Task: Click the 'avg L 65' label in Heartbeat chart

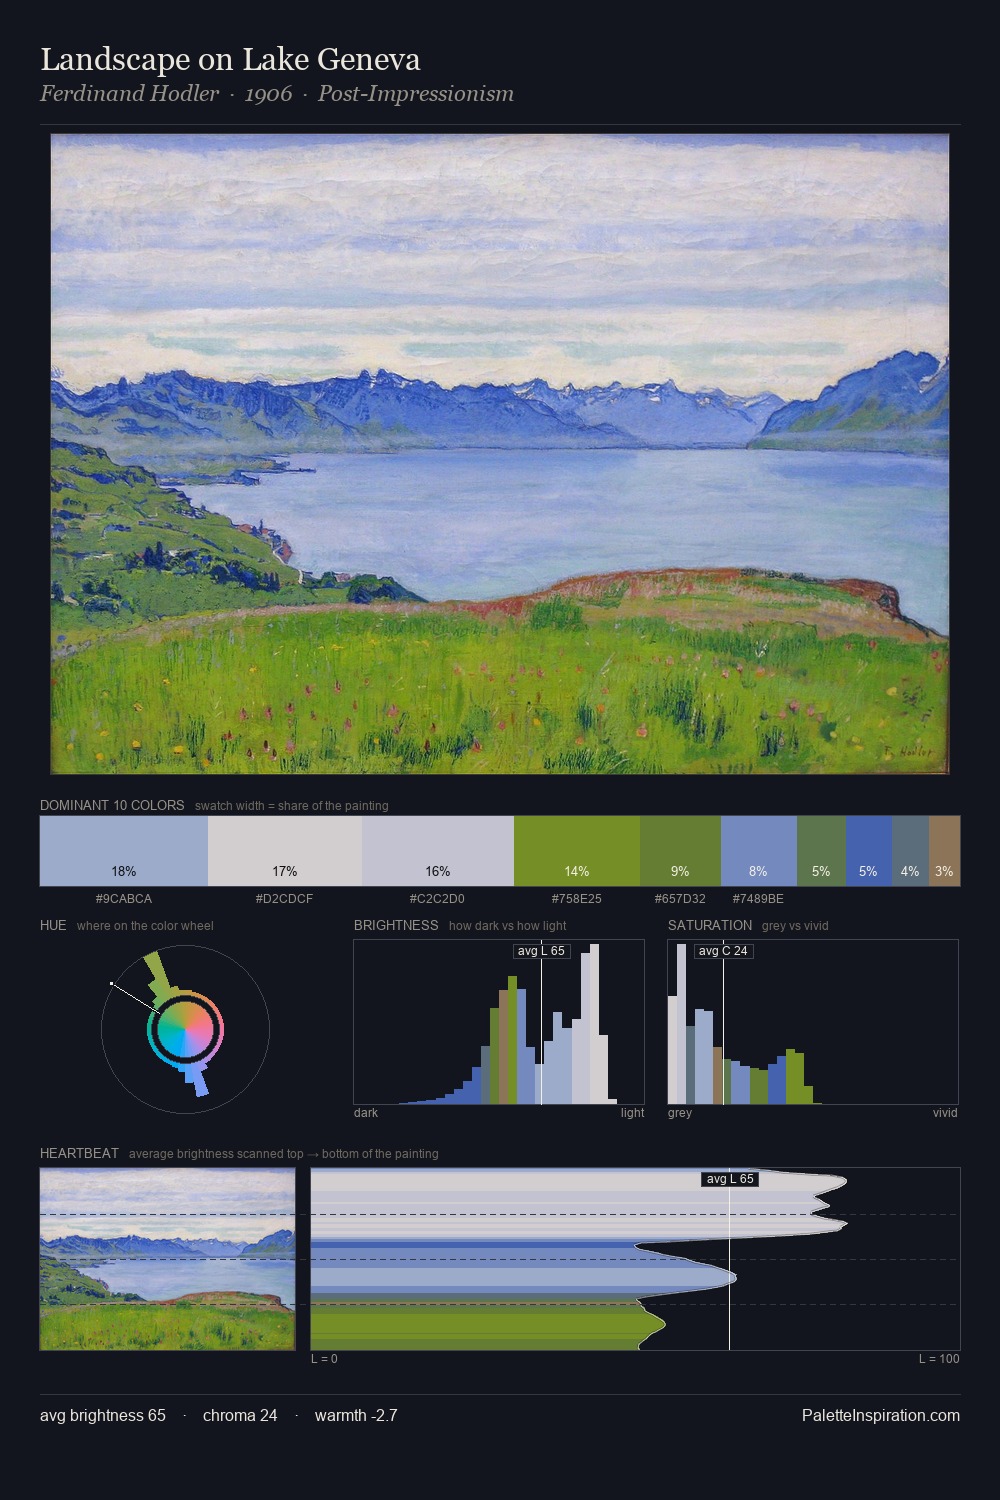Action: (730, 1179)
